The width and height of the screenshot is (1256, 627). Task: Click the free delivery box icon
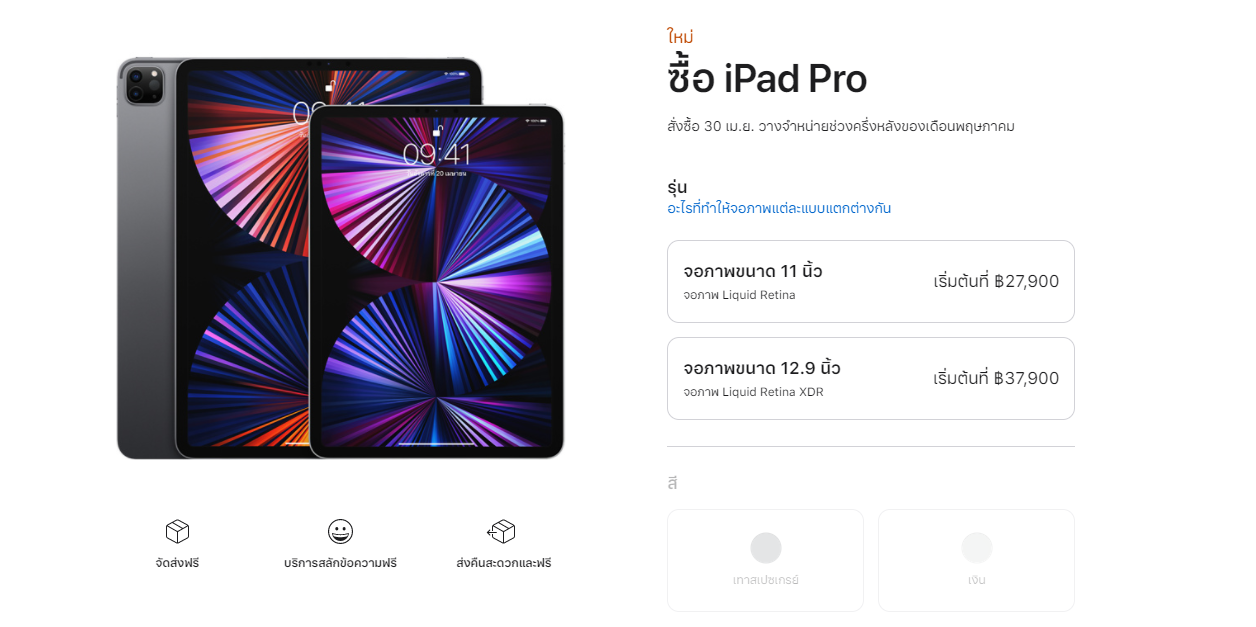(x=177, y=532)
